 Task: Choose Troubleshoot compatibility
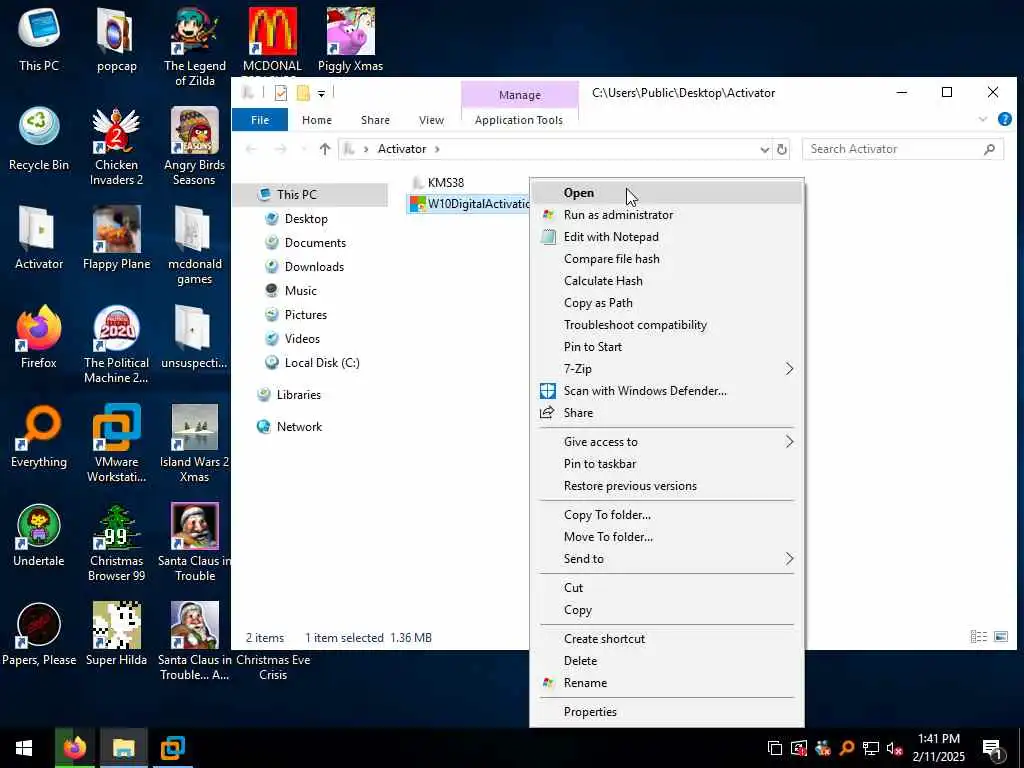[x=666, y=325]
